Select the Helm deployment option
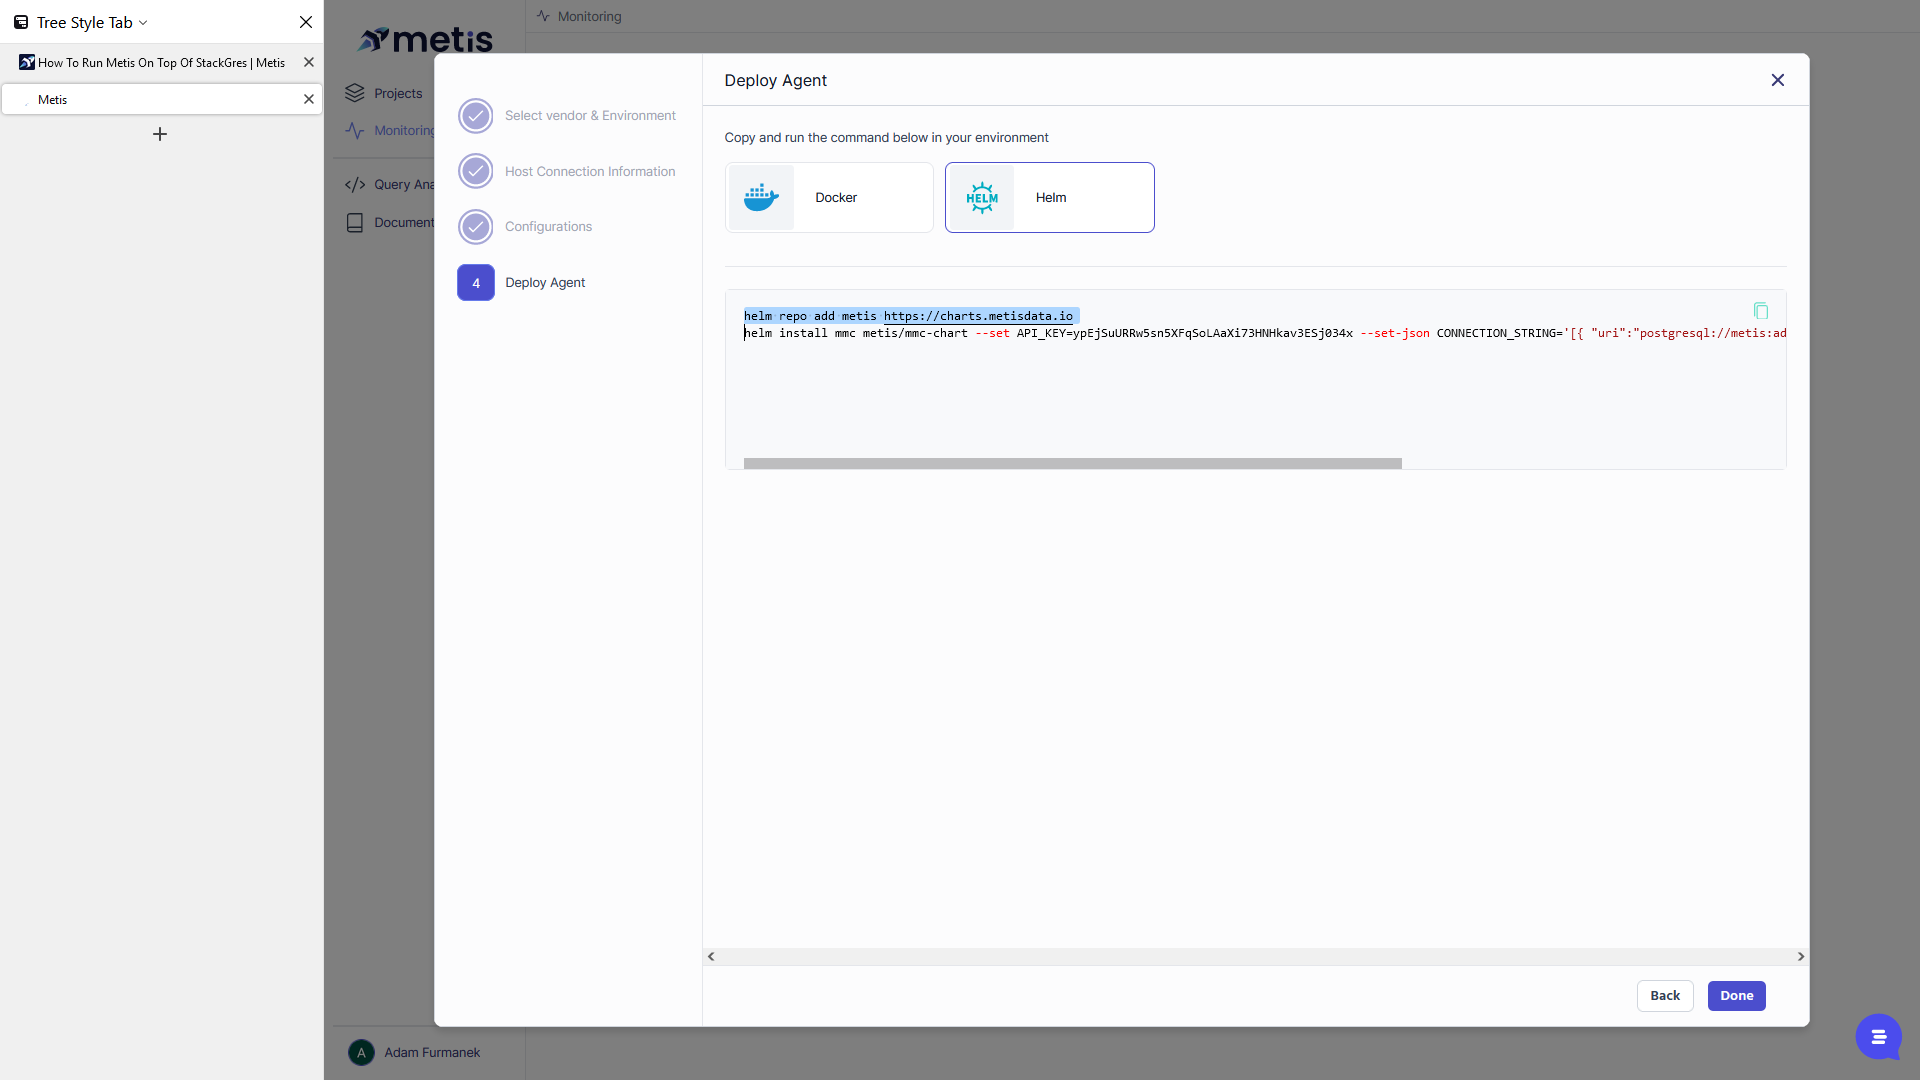Image resolution: width=1920 pixels, height=1080 pixels. [x=1049, y=198]
